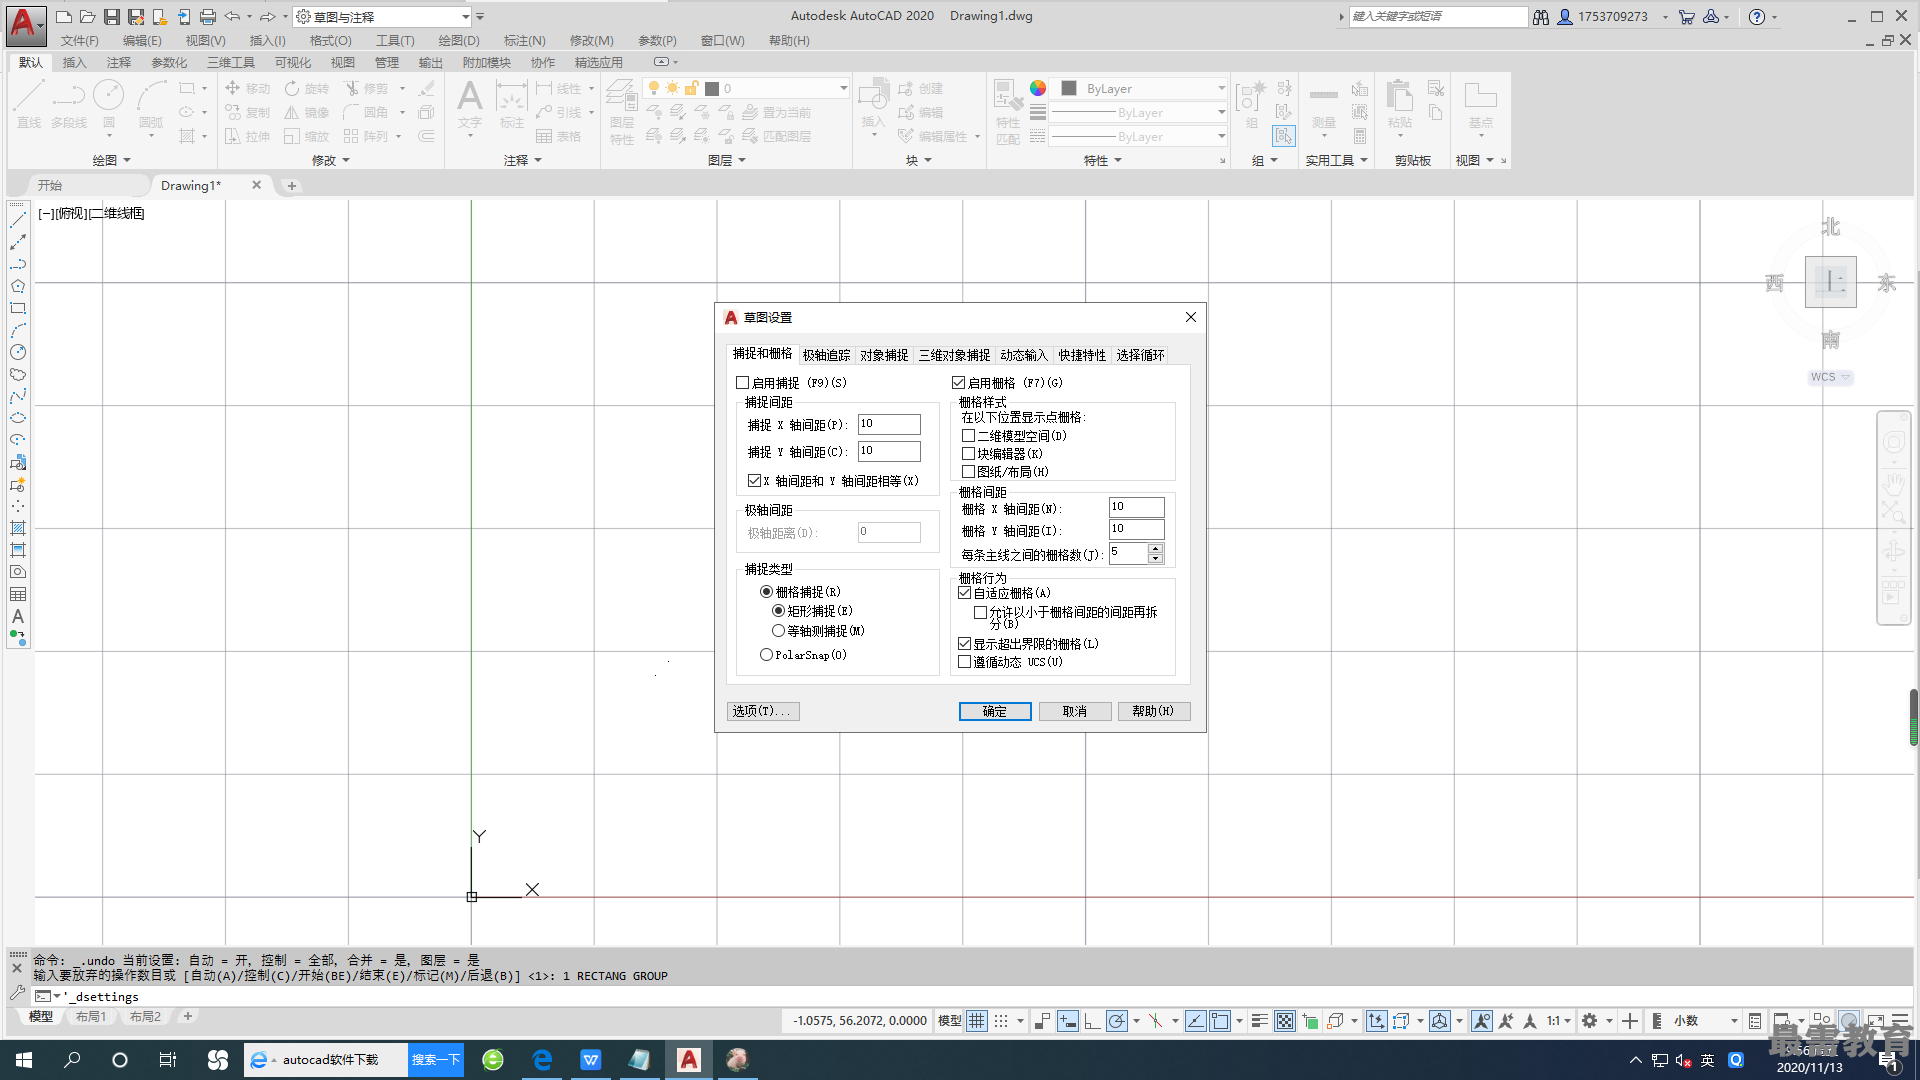Open the 绘图(D) menu
The image size is (1920, 1080).
pos(459,41)
